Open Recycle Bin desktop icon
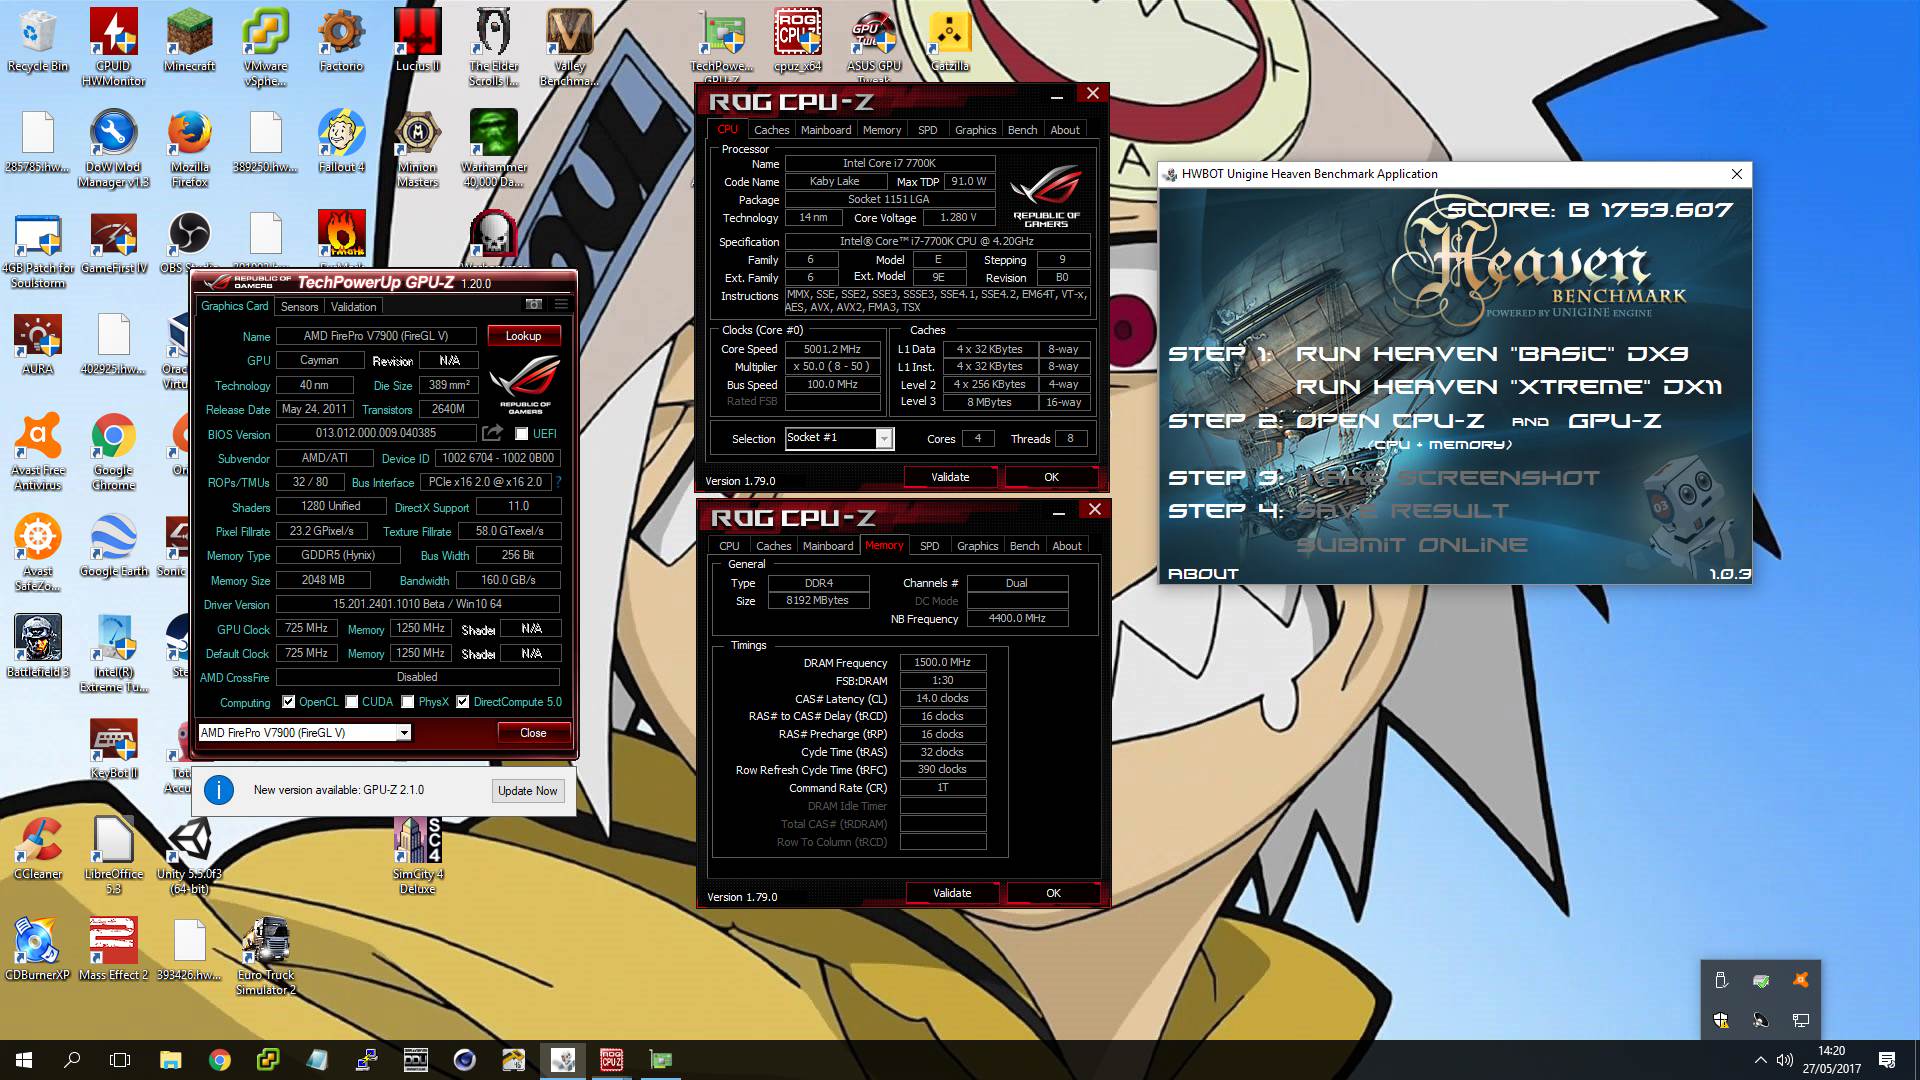Image resolution: width=1920 pixels, height=1080 pixels. (38, 41)
